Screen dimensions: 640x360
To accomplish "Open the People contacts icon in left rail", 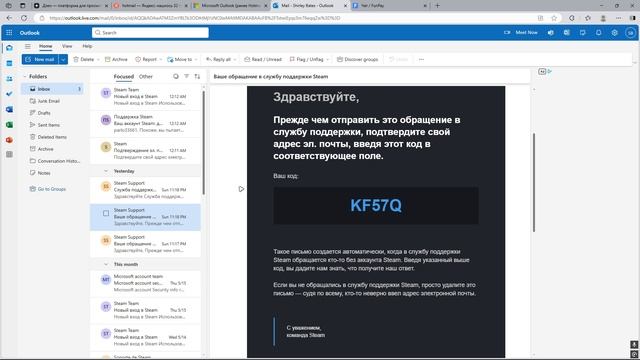I will (x=9, y=79).
